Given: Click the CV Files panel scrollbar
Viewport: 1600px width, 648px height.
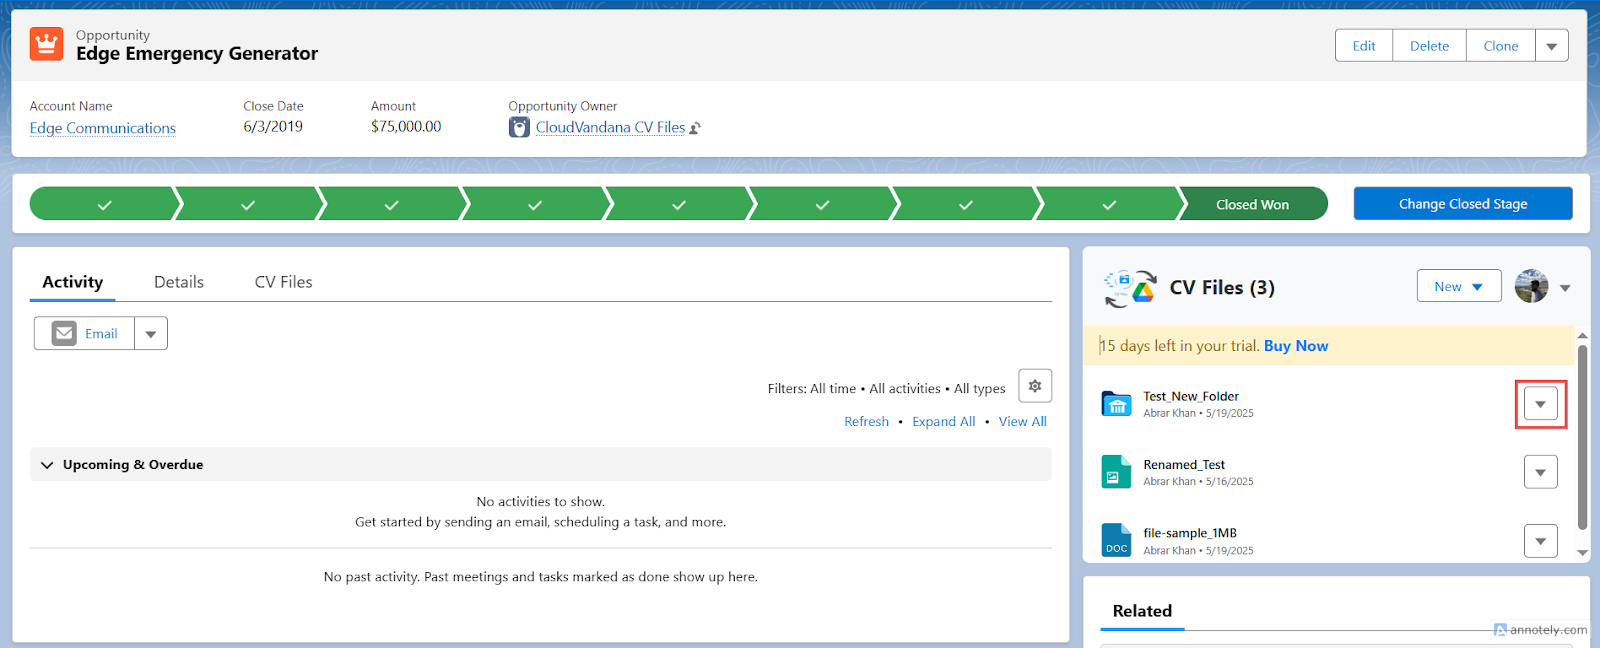Looking at the screenshot, I should point(1582,437).
